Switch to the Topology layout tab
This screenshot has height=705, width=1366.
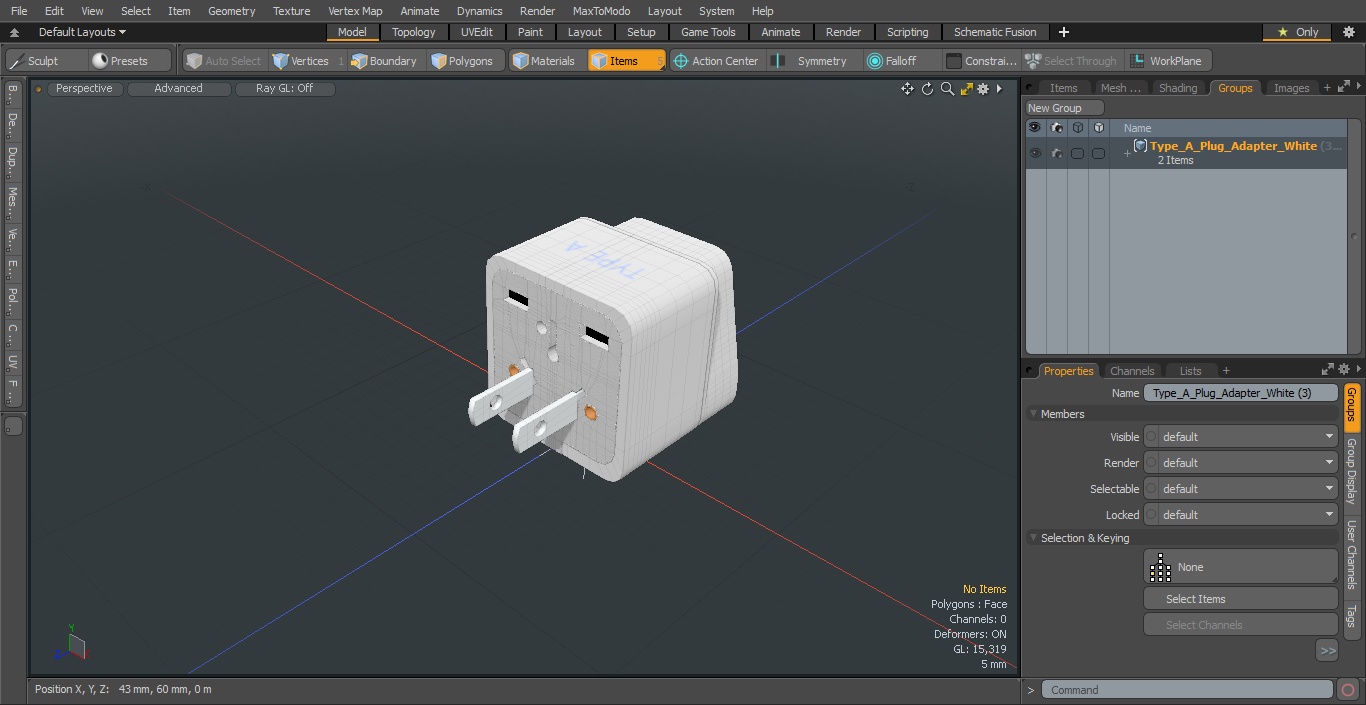[x=413, y=32]
